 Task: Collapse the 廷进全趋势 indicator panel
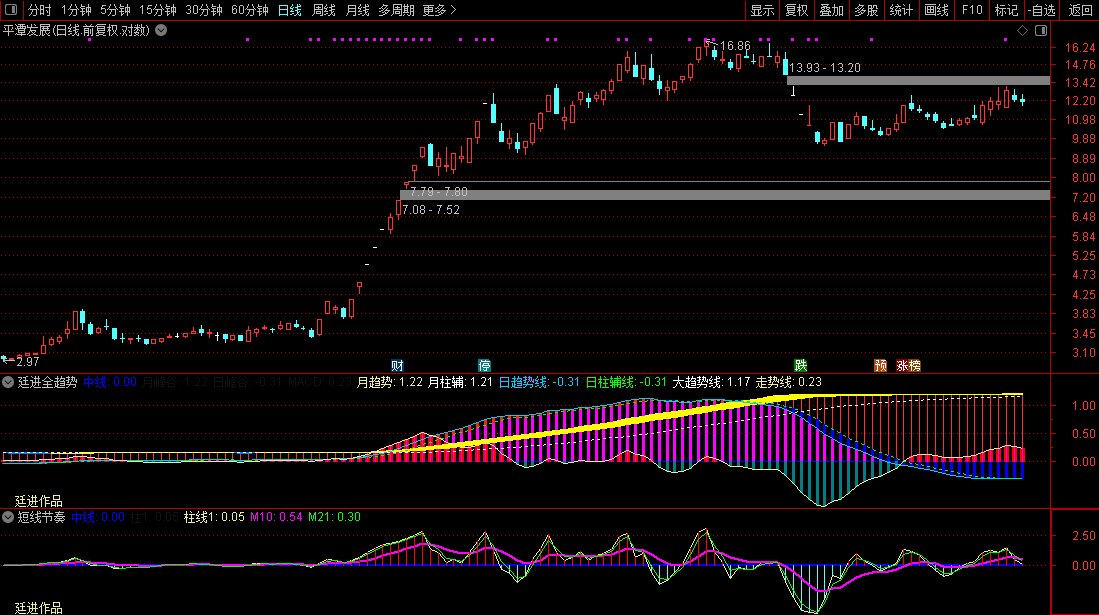(x=9, y=381)
